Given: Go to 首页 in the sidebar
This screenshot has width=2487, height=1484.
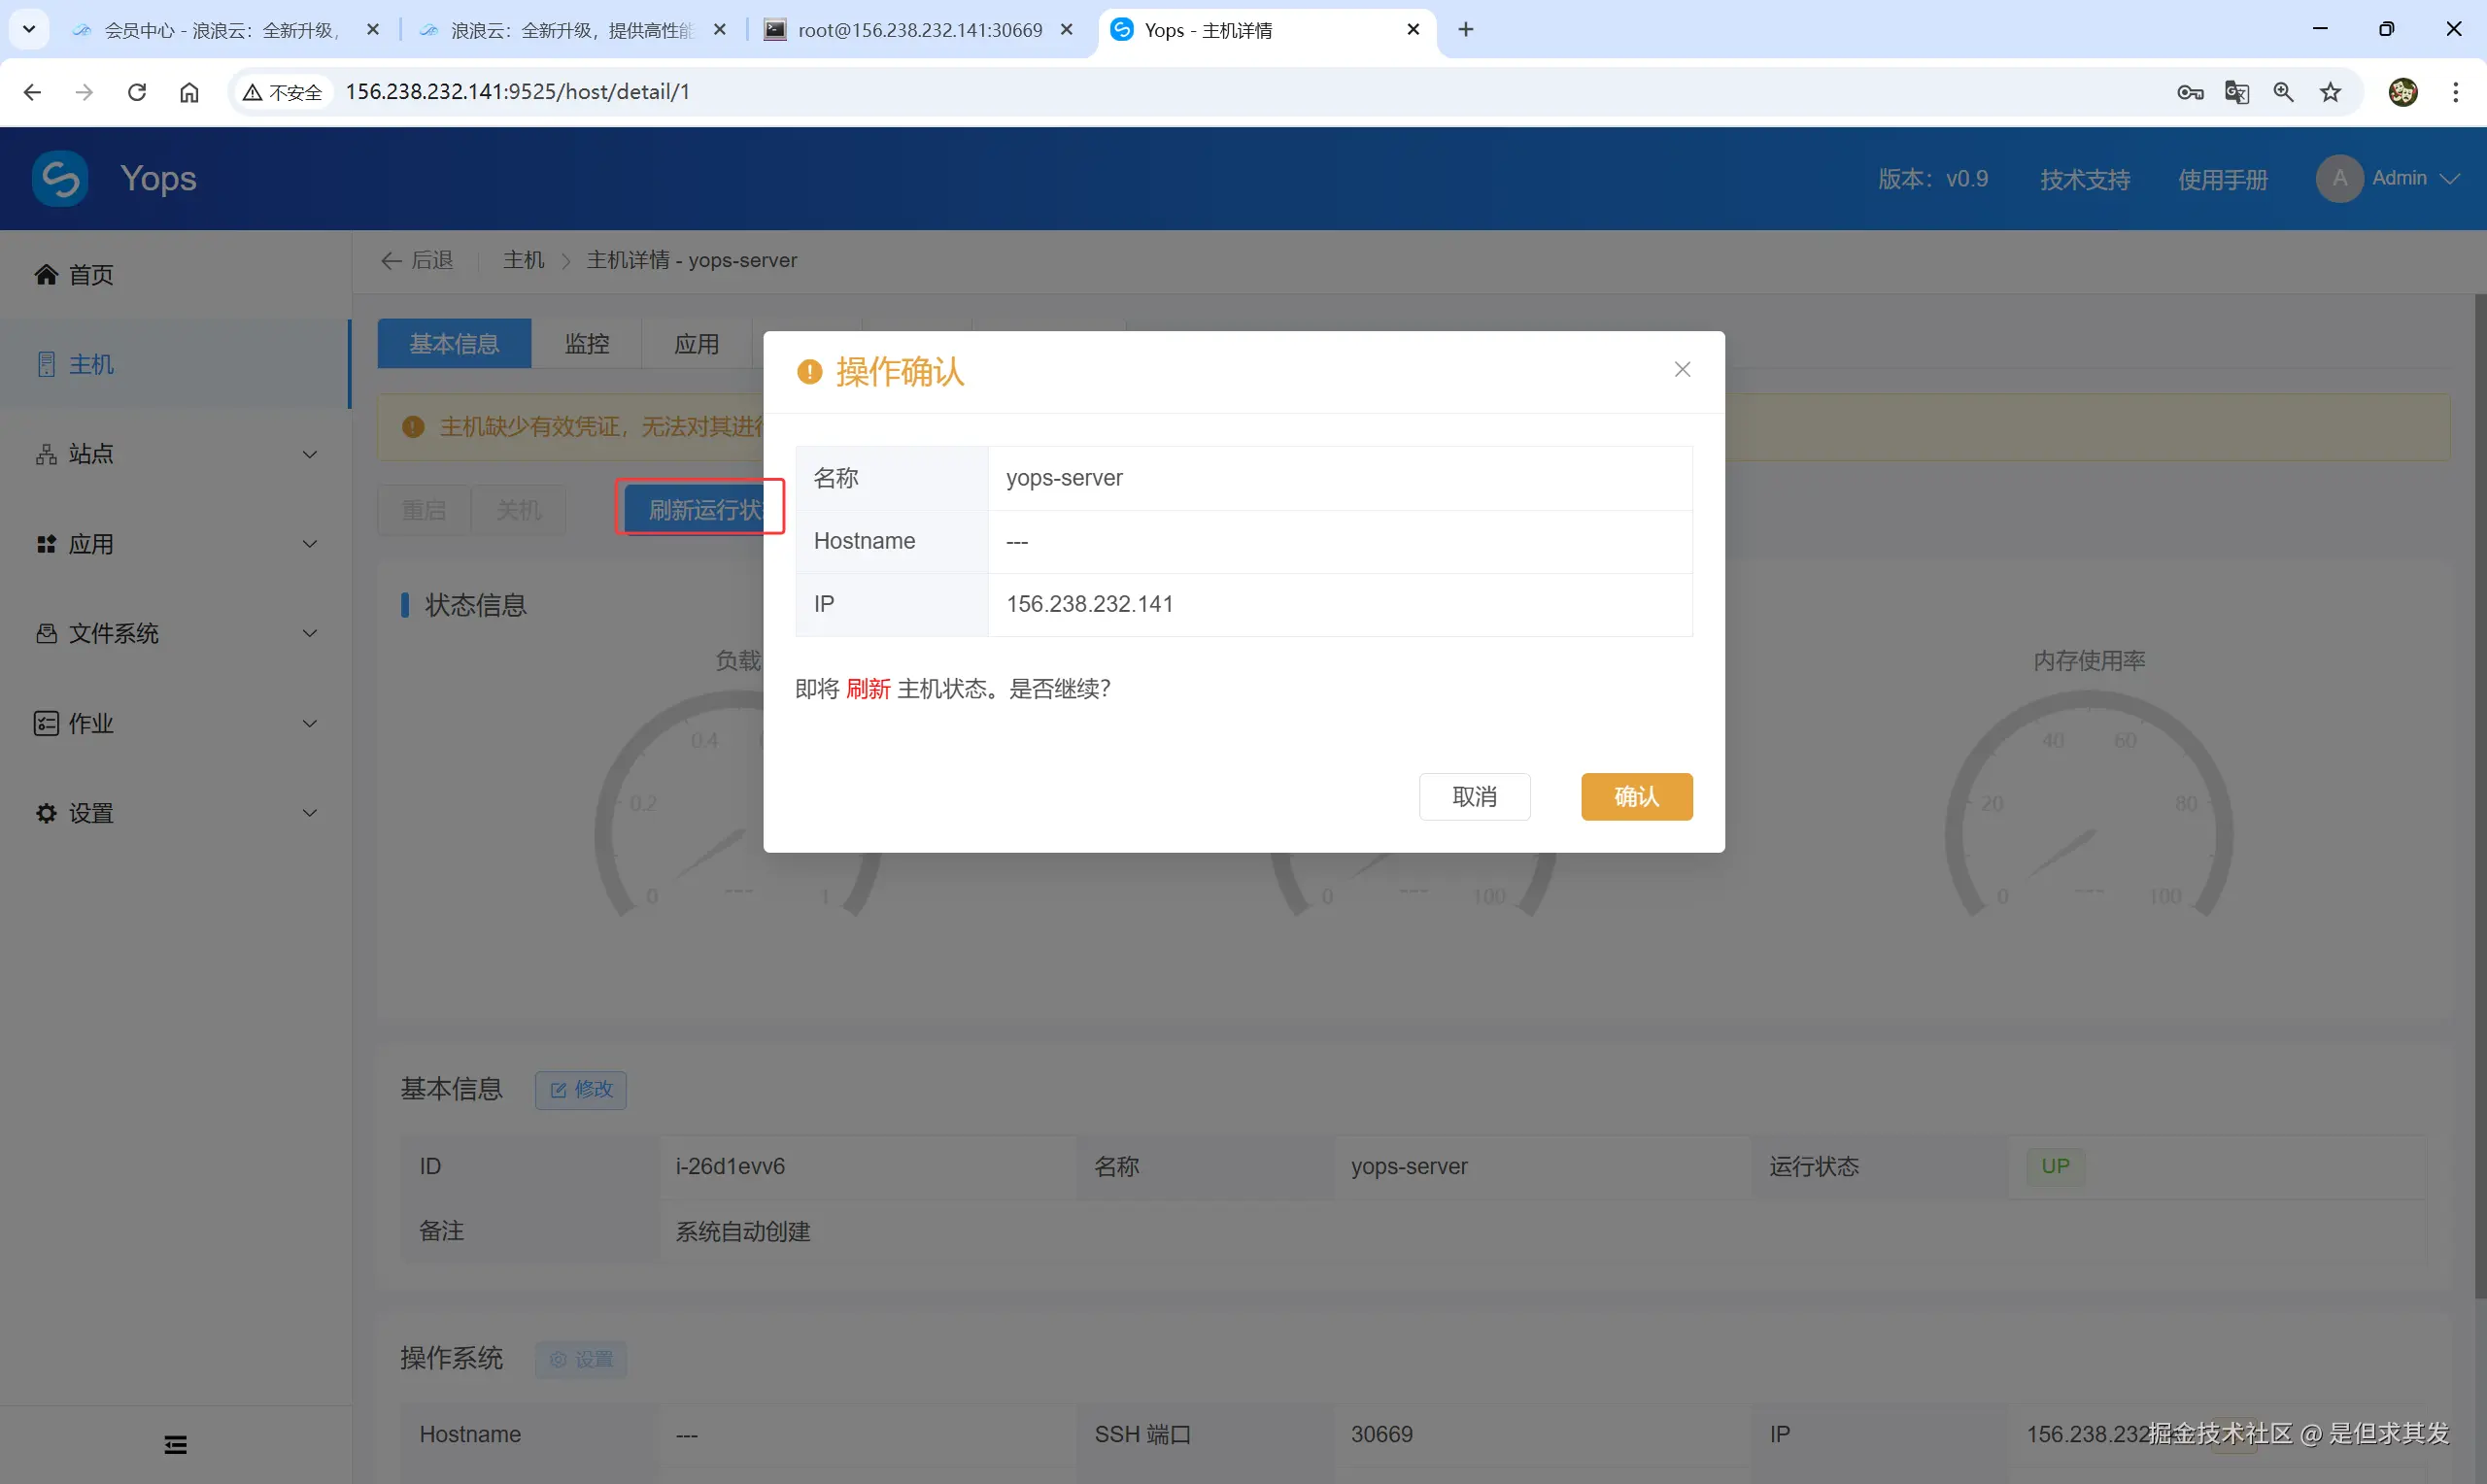Looking at the screenshot, I should coord(90,275).
